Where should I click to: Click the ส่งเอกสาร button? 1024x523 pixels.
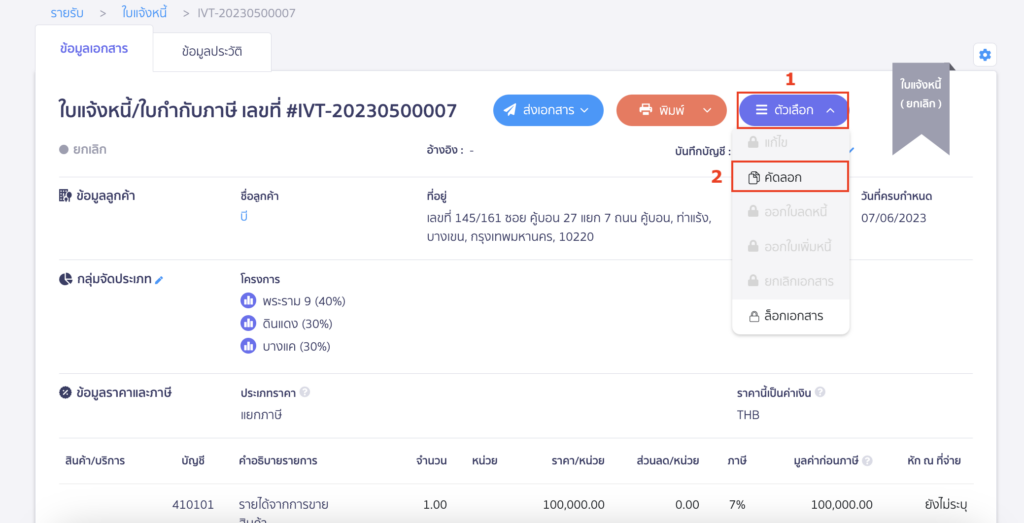[x=549, y=110]
